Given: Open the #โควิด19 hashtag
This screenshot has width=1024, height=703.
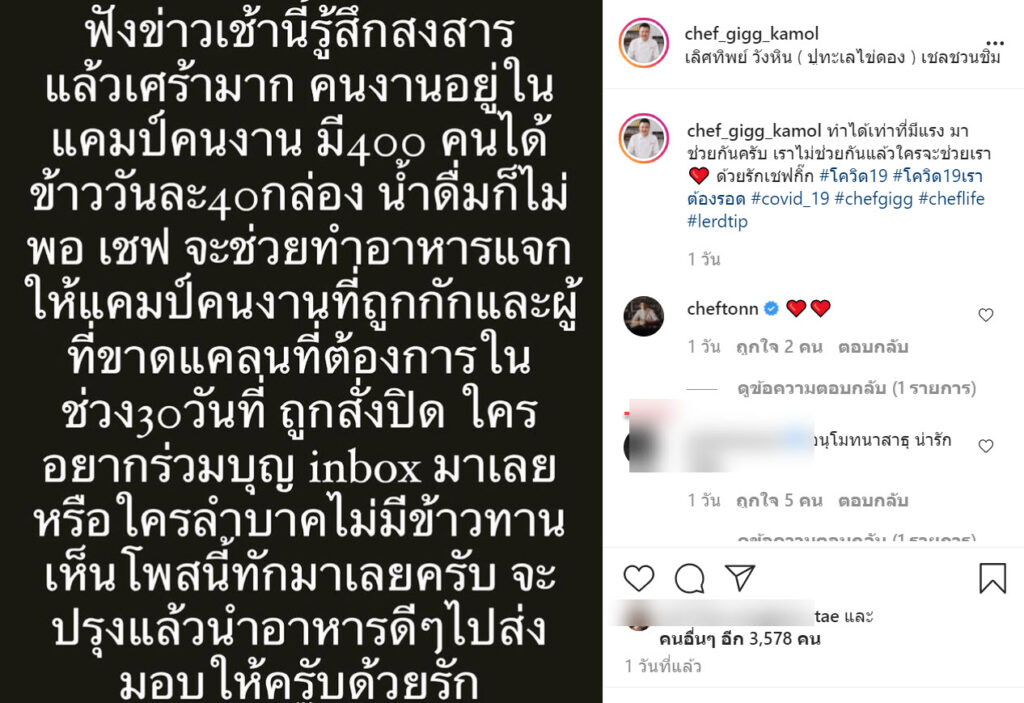Looking at the screenshot, I should click(853, 176).
